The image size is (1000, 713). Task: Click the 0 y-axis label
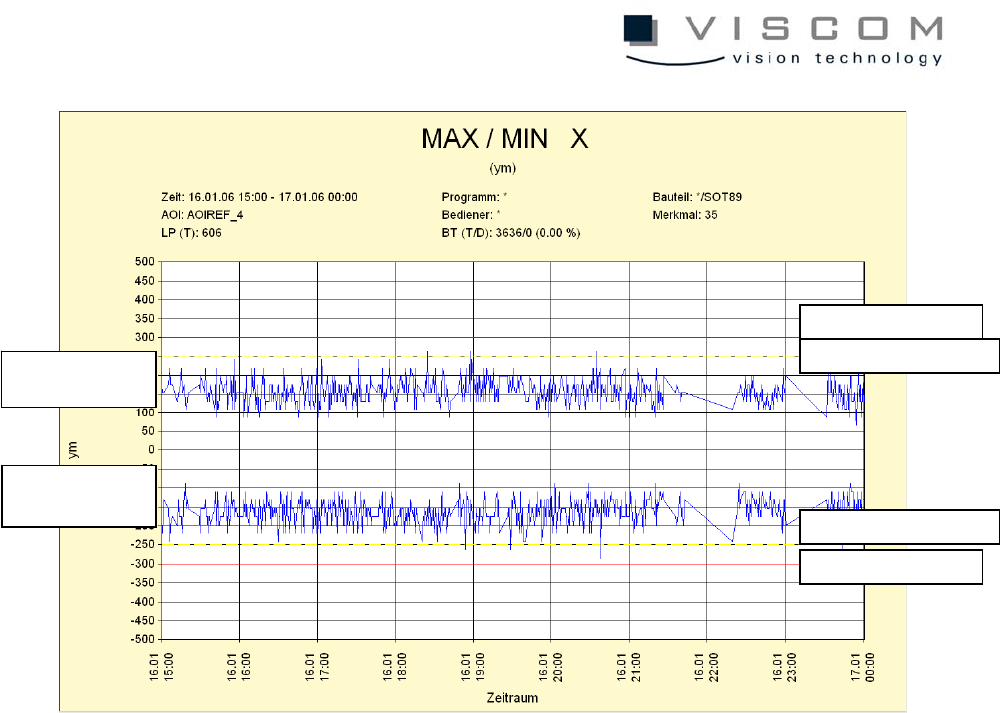pyautogui.click(x=151, y=450)
